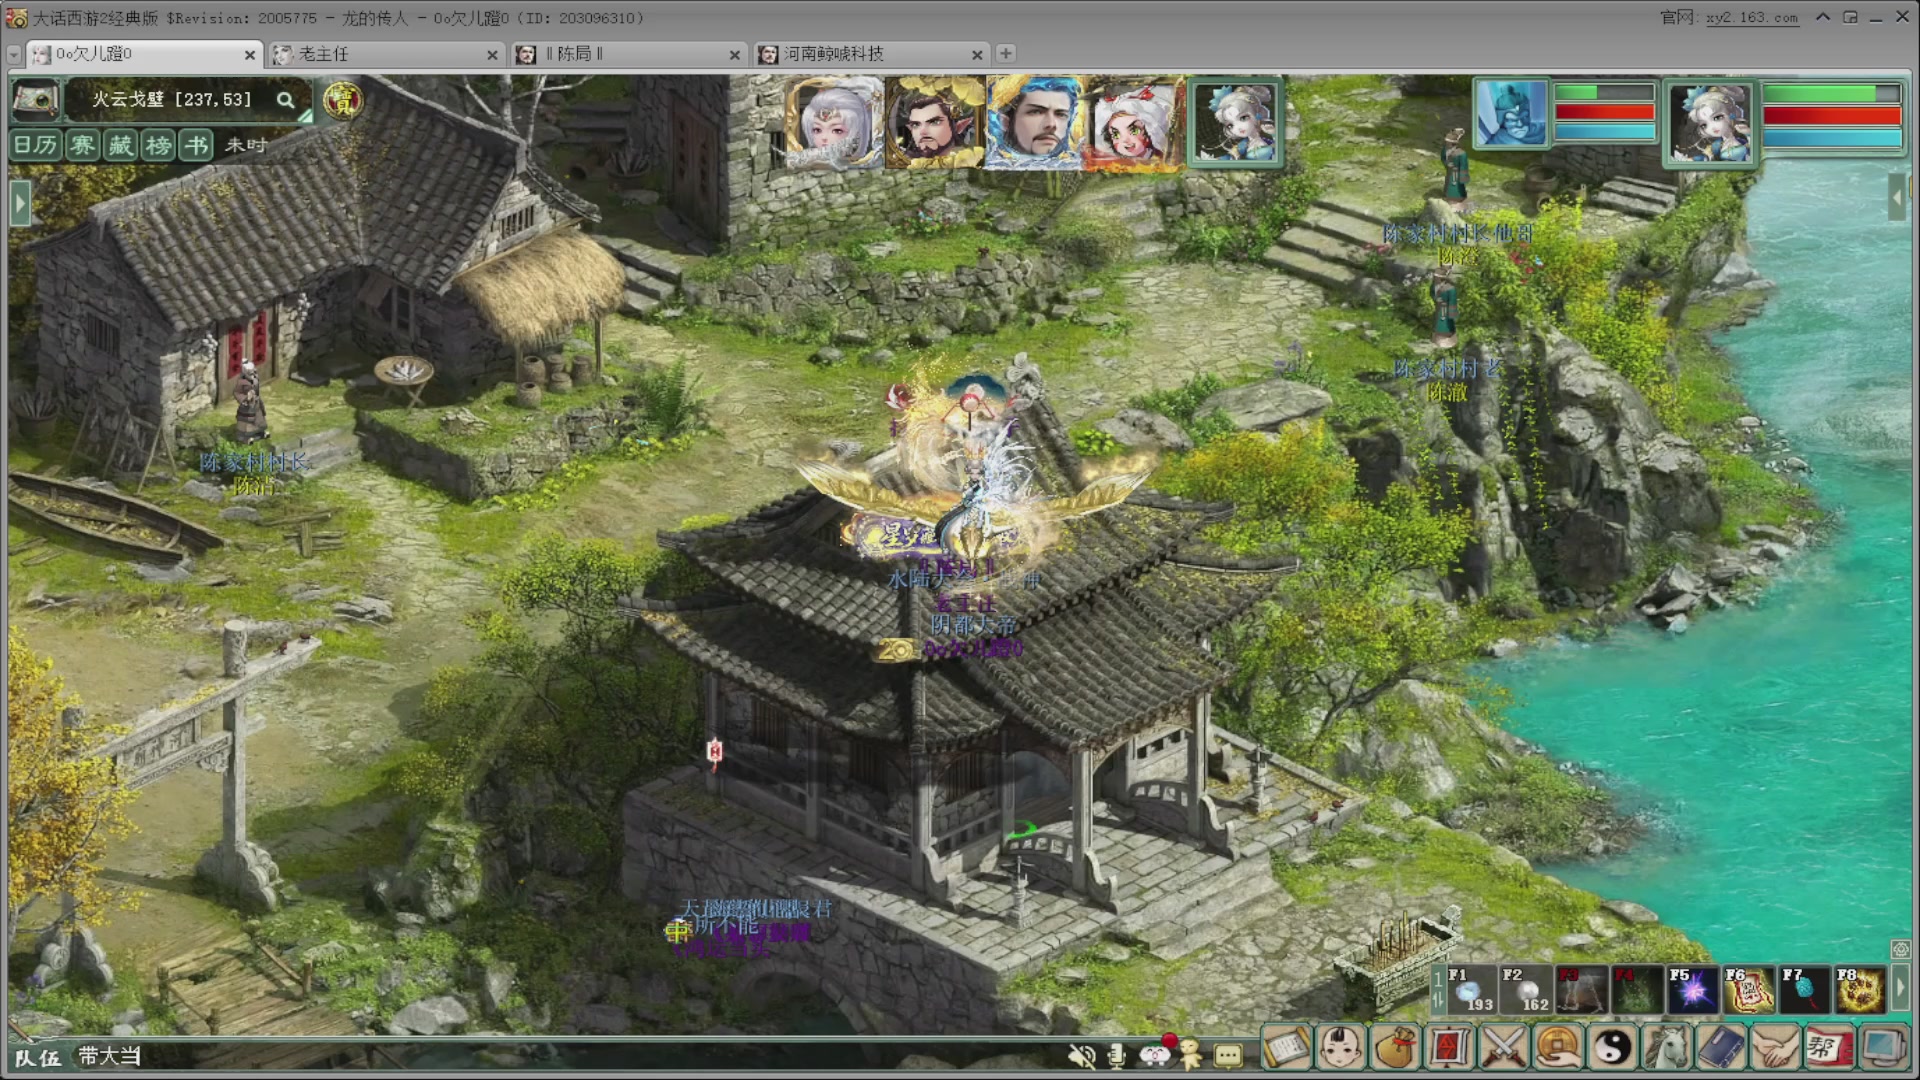Screen dimensions: 1920x1080
Task: Open the white horse mount icon
Action: pyautogui.click(x=1667, y=1048)
